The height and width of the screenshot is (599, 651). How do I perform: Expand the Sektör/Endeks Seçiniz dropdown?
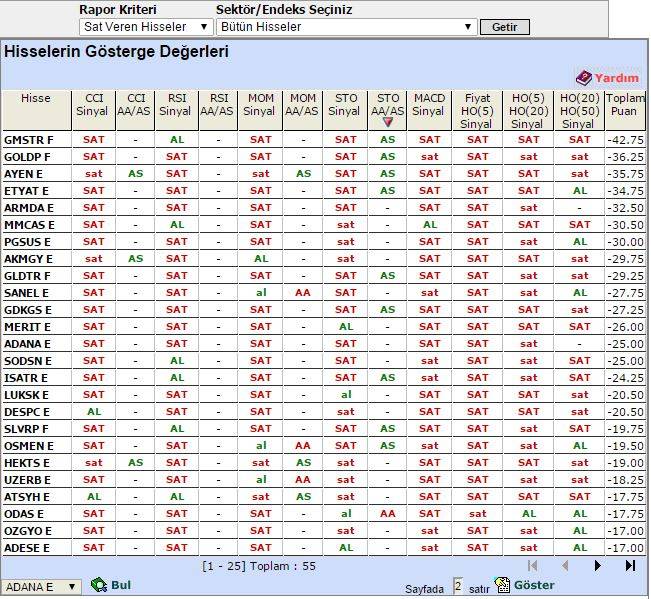(x=346, y=27)
